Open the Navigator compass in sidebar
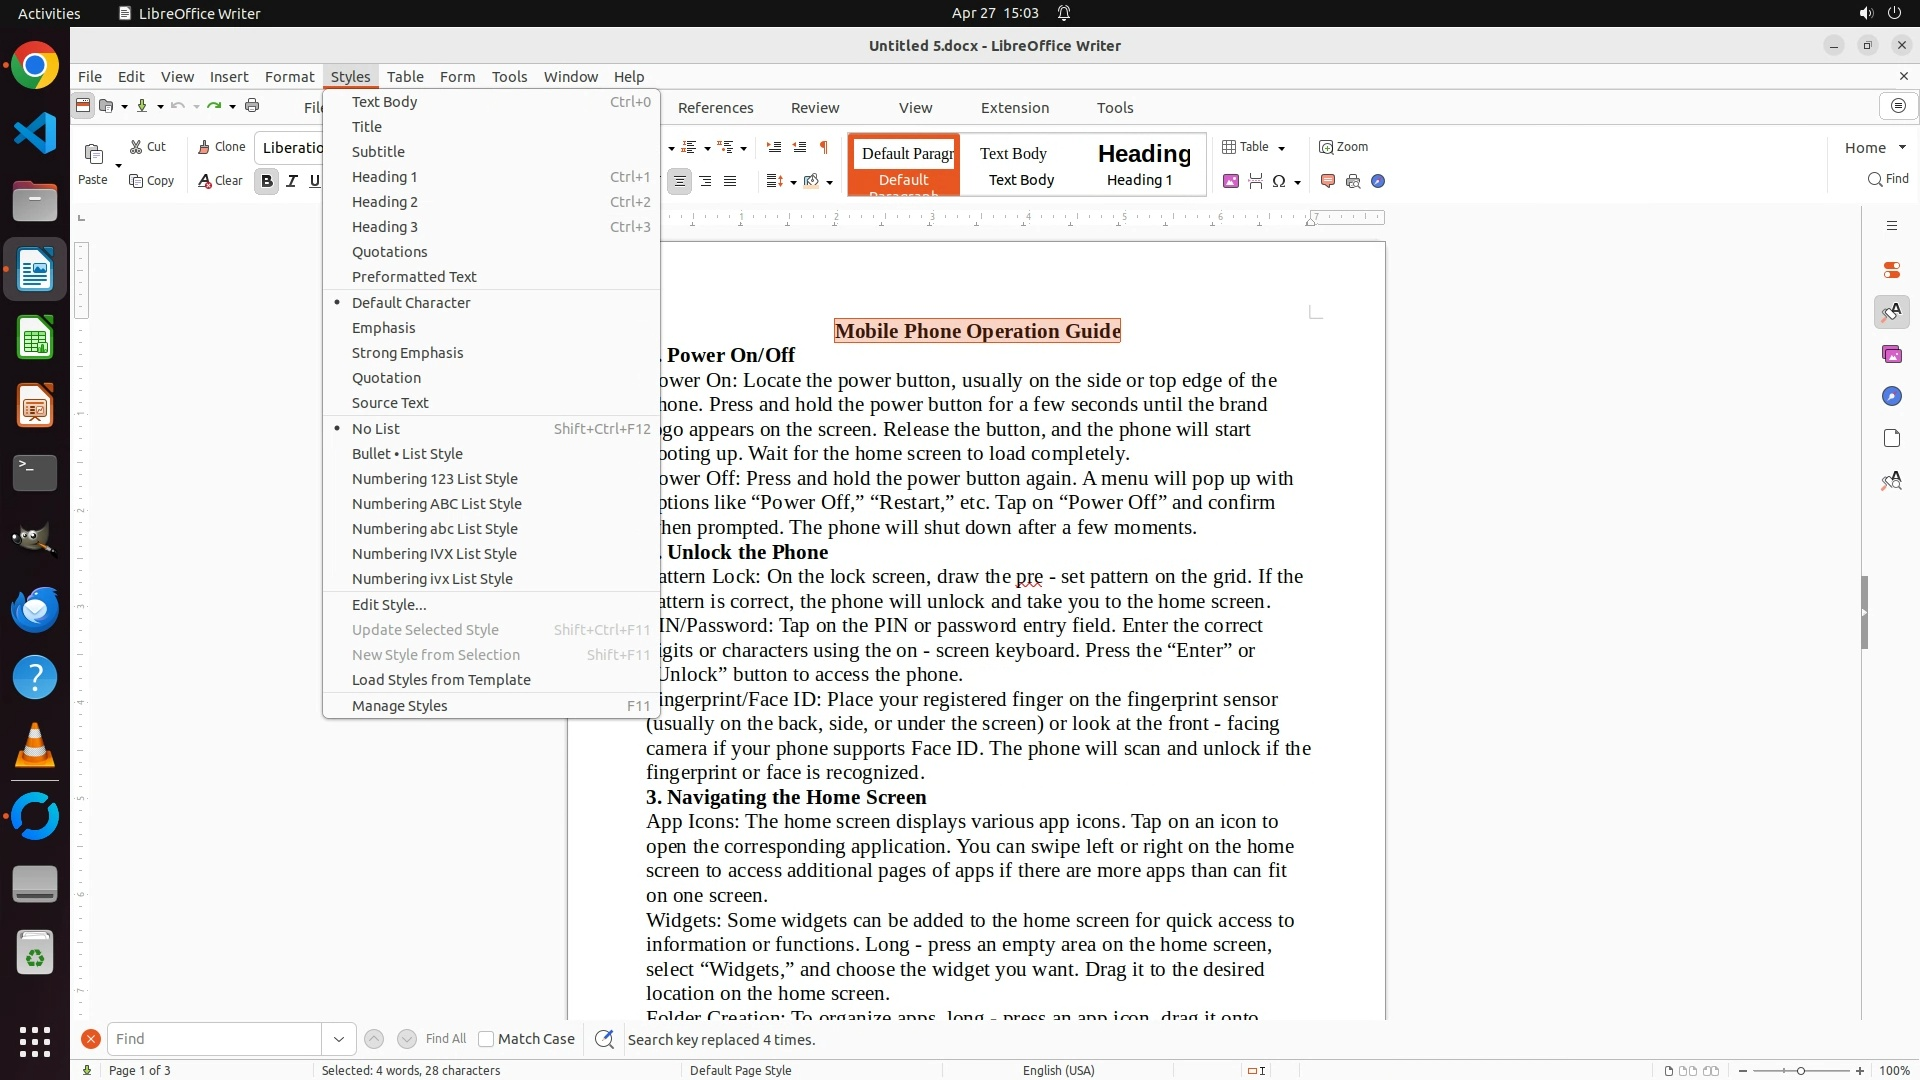This screenshot has width=1920, height=1080. pyautogui.click(x=1891, y=397)
